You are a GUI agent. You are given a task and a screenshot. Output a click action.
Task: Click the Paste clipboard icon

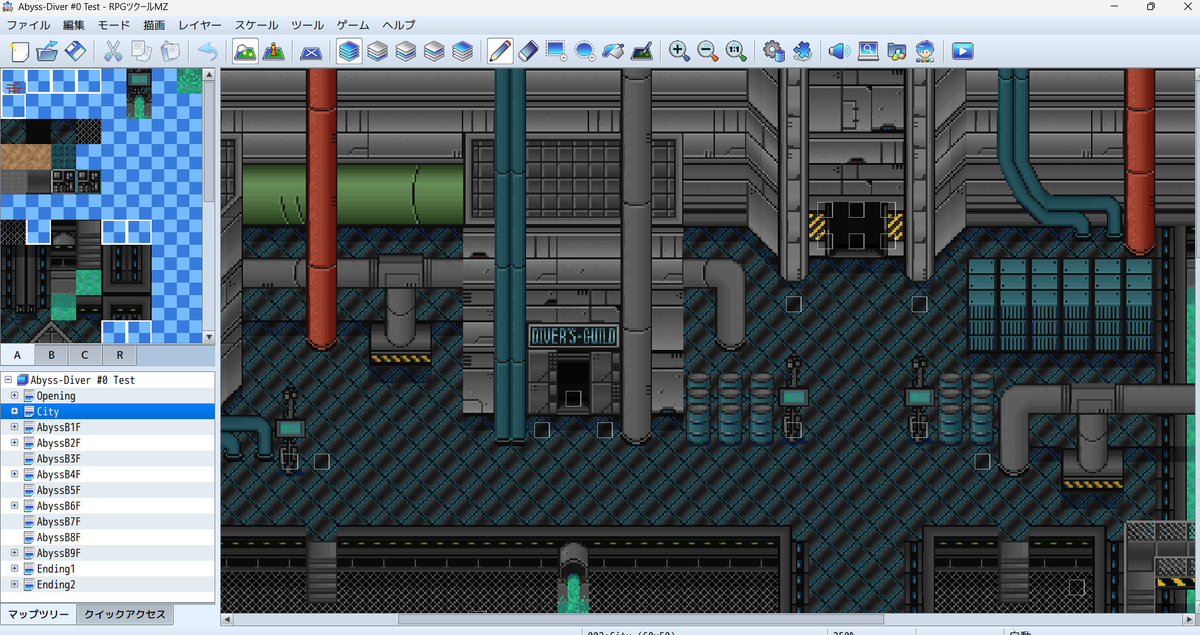click(x=171, y=51)
